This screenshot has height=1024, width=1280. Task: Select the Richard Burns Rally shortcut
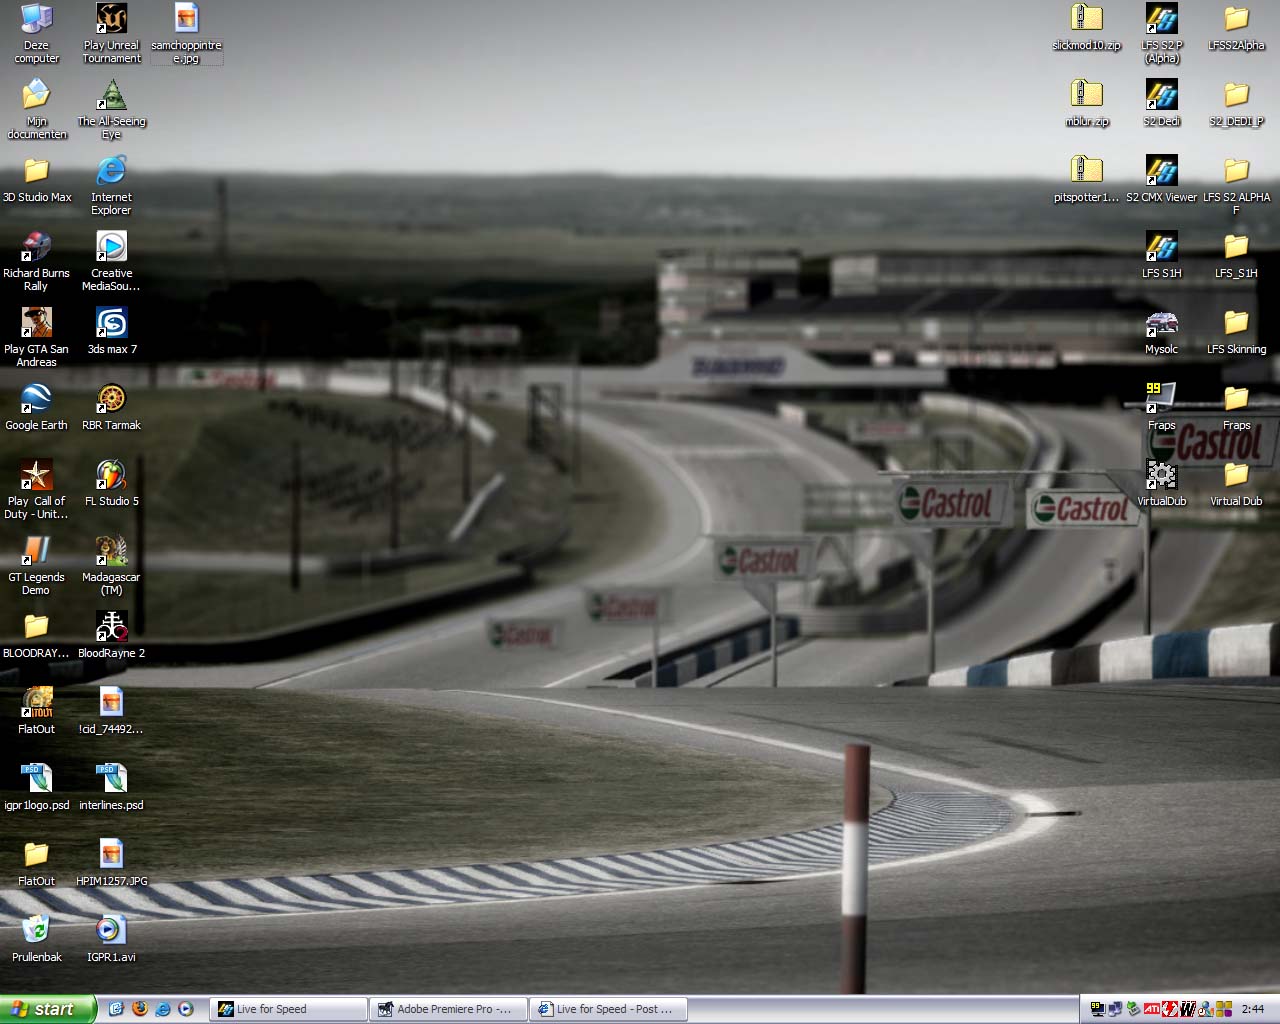click(36, 261)
